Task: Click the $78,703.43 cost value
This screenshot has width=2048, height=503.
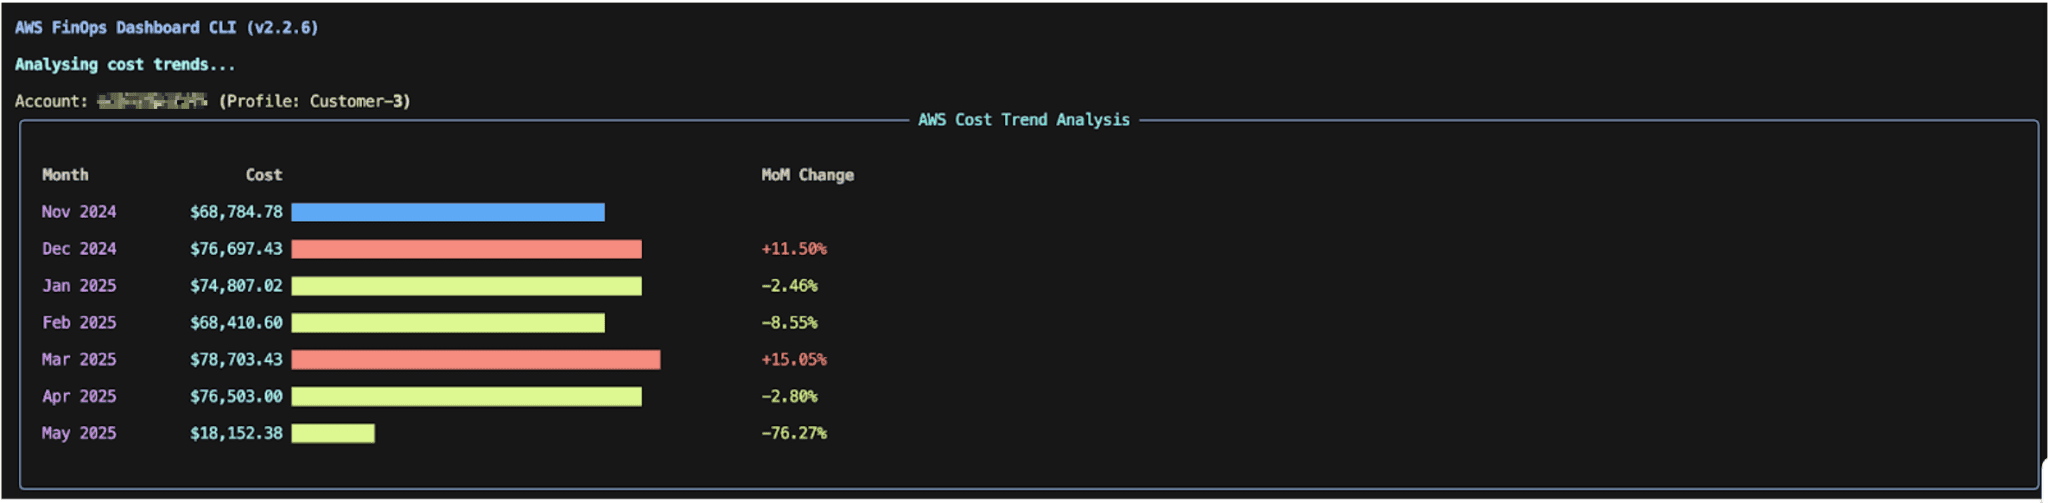Action: click(236, 360)
